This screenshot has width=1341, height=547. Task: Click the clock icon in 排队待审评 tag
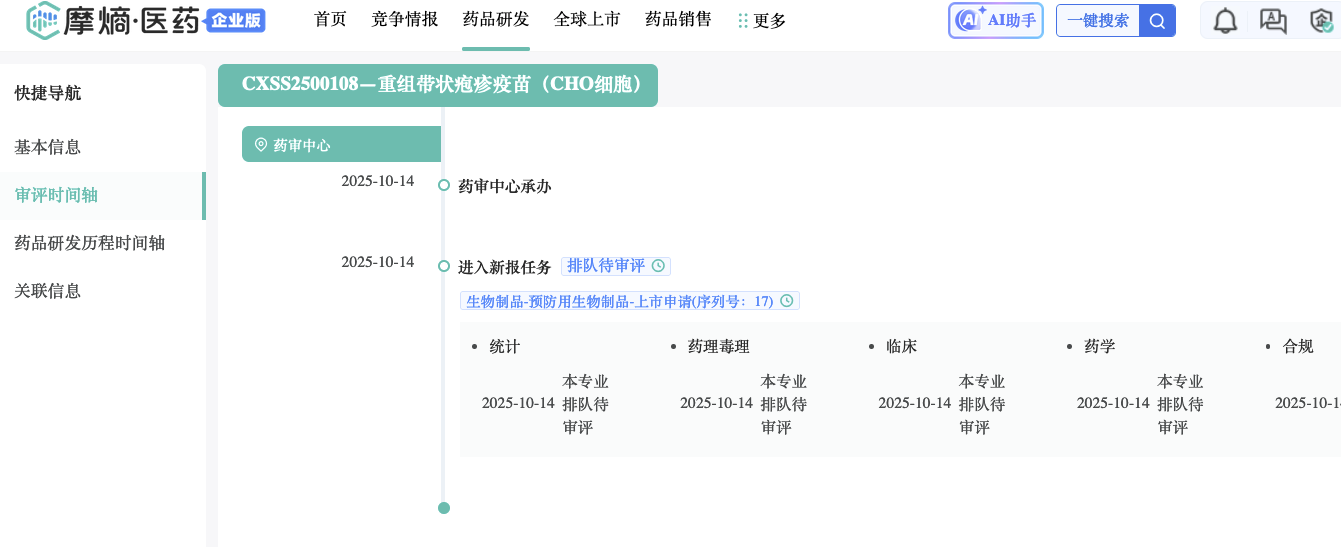tap(658, 266)
